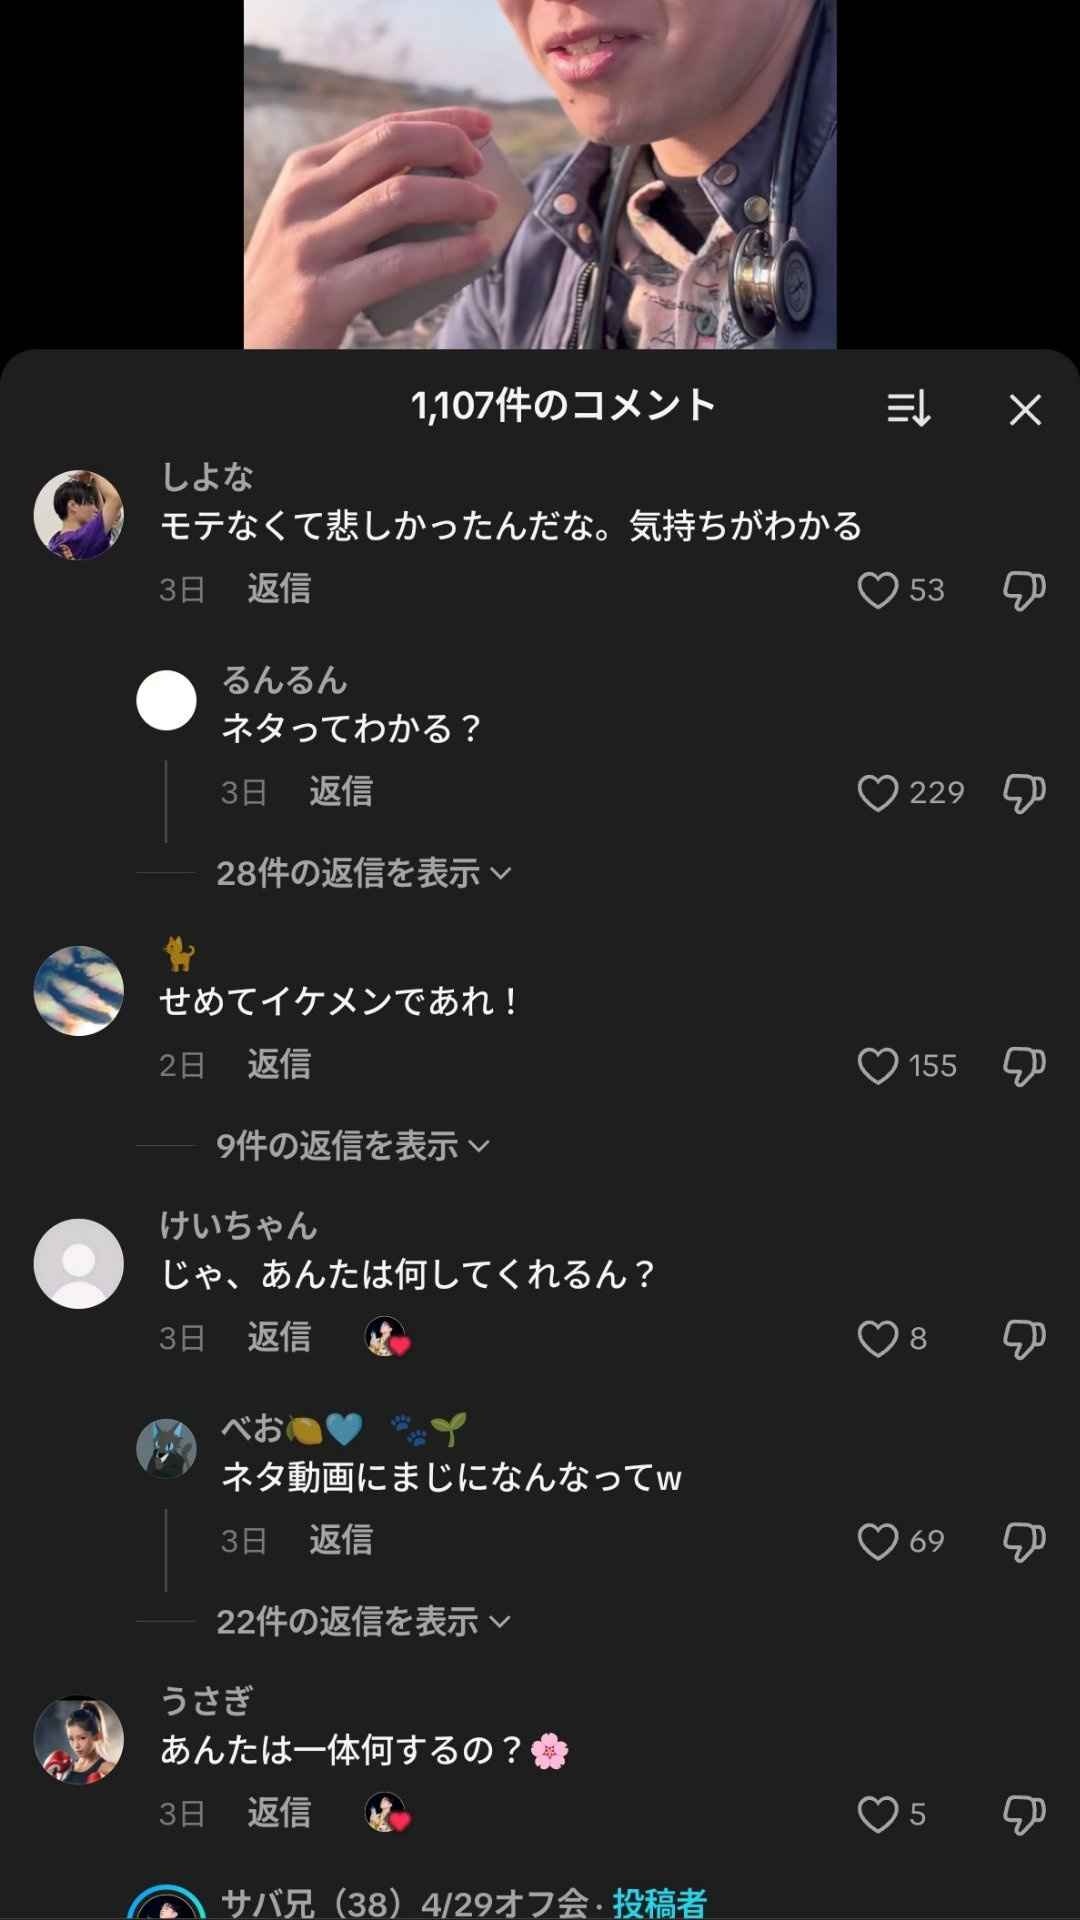Open the comment sort options icon
Viewport: 1080px width, 1920px height.
click(x=908, y=409)
